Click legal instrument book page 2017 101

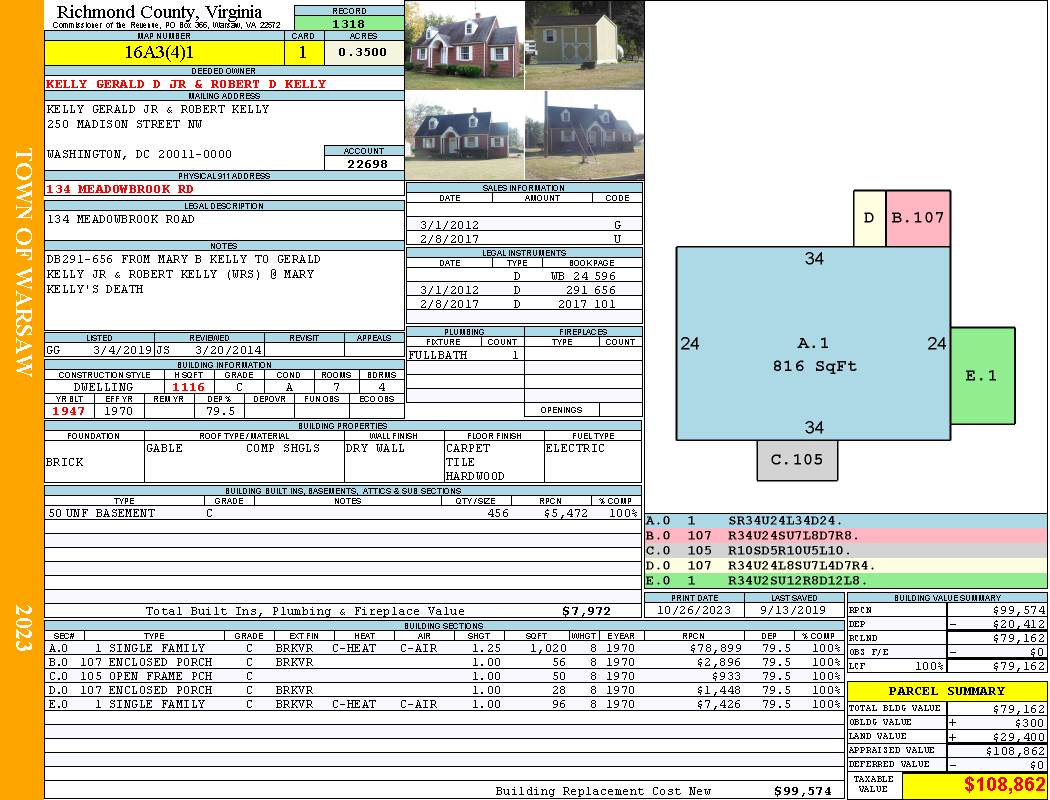[x=587, y=304]
